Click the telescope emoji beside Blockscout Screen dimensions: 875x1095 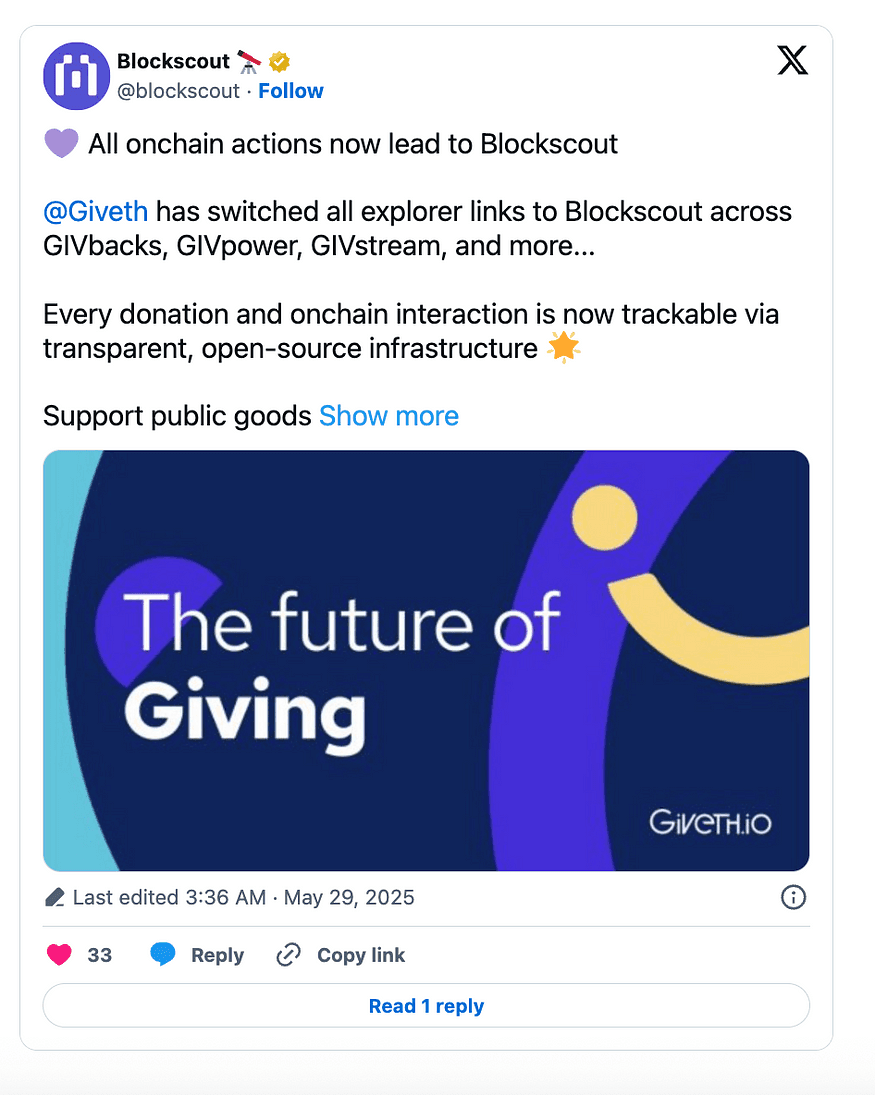(249, 62)
